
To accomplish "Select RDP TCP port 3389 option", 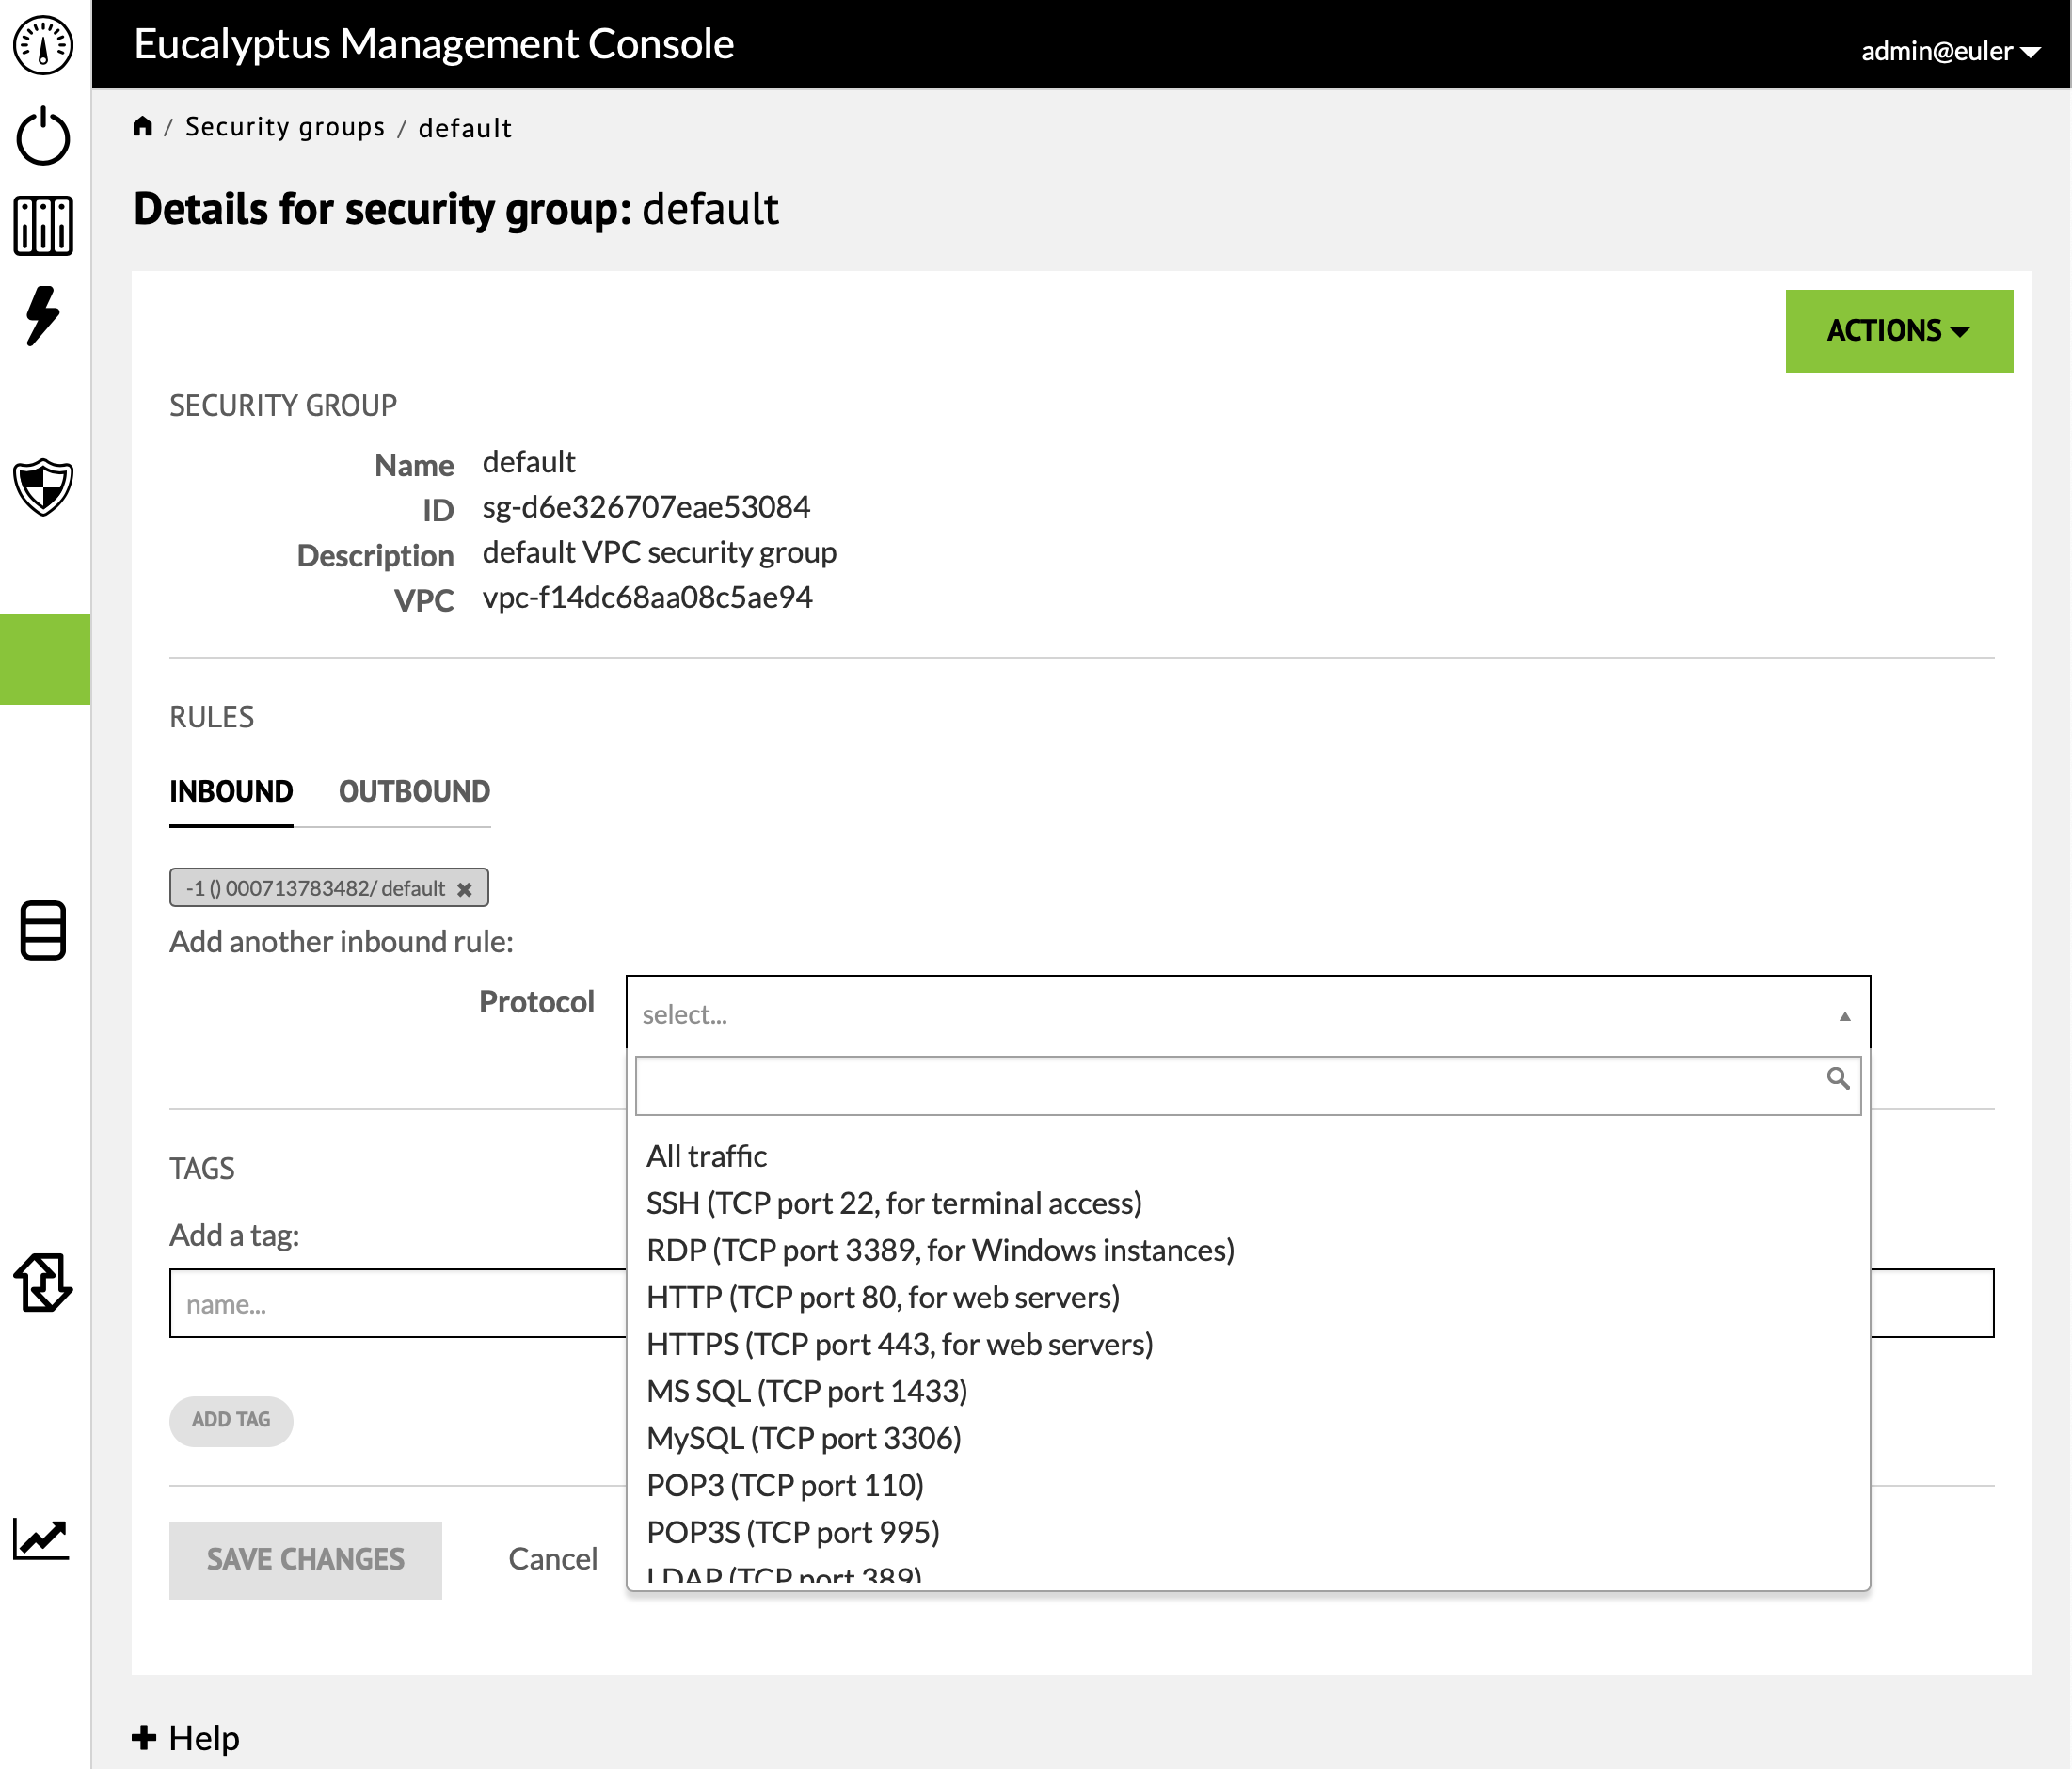I will coord(1247,1250).
